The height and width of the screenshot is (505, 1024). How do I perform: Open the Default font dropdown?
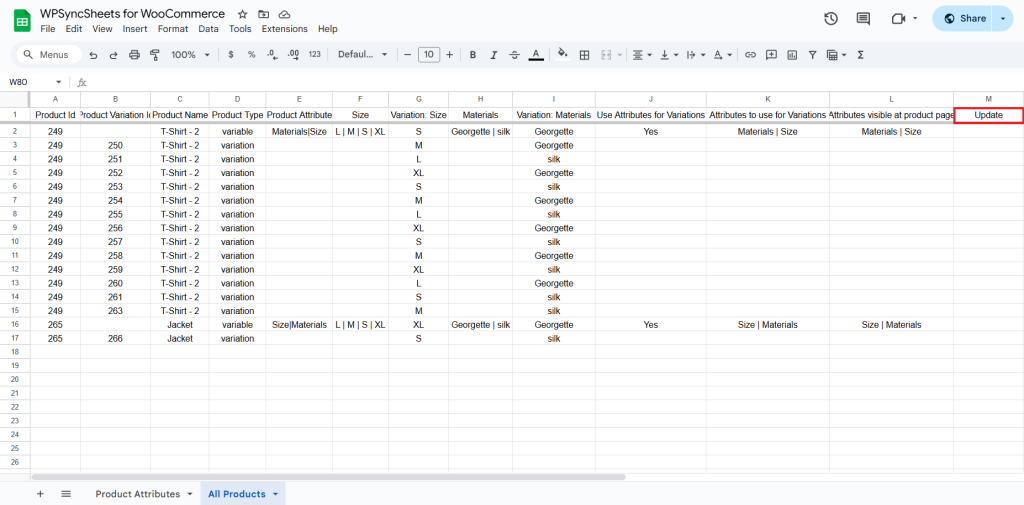362,55
